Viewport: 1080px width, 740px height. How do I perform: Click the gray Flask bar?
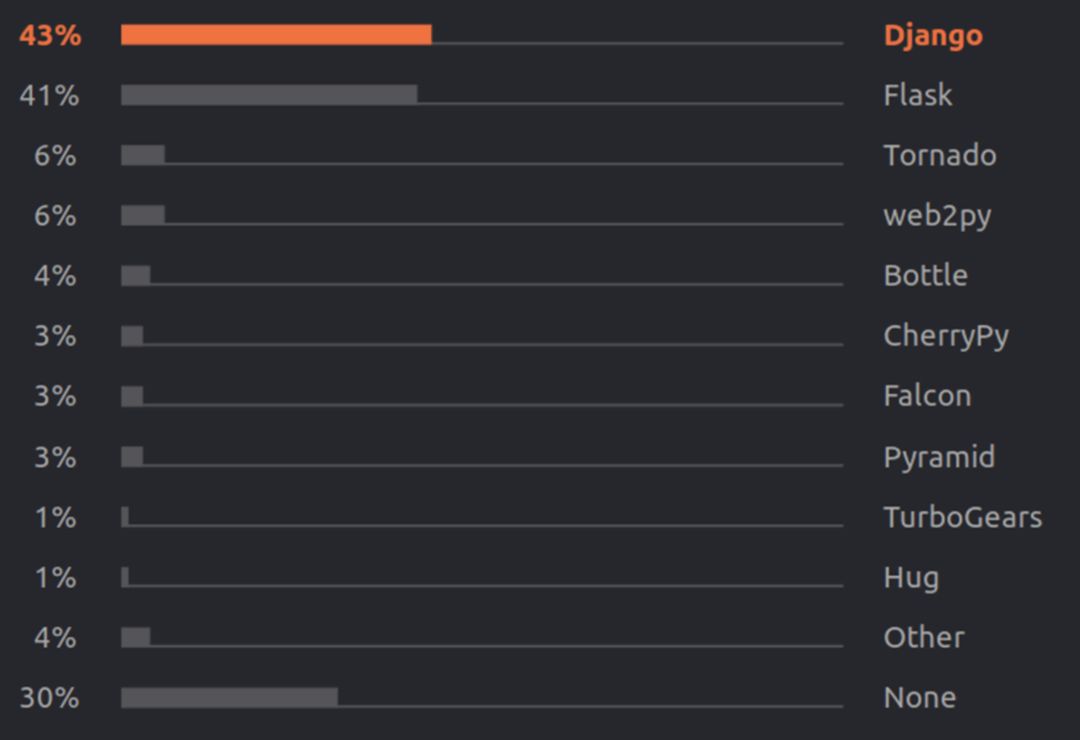point(269,95)
